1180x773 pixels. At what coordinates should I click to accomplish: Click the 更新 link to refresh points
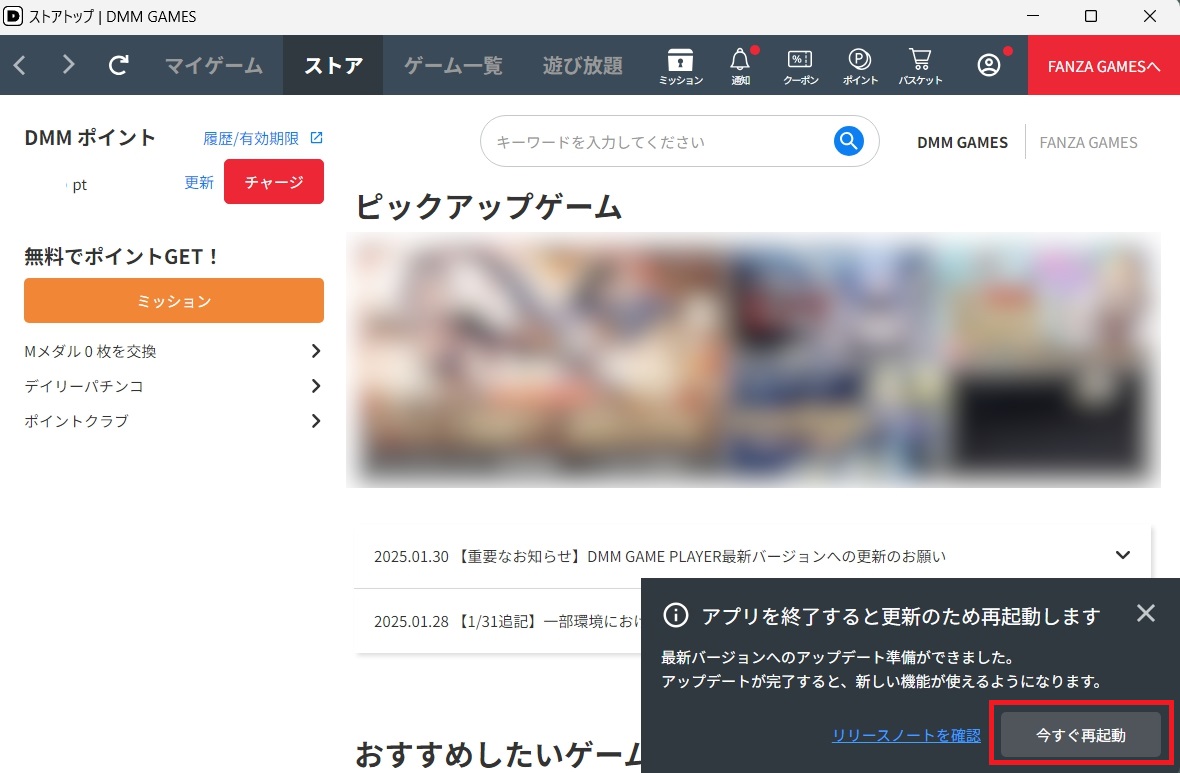click(199, 182)
